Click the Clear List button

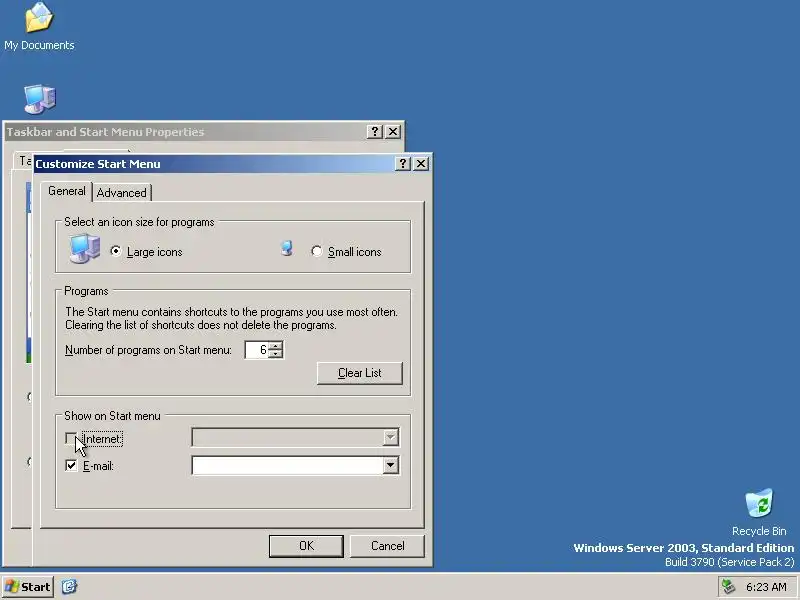point(360,373)
